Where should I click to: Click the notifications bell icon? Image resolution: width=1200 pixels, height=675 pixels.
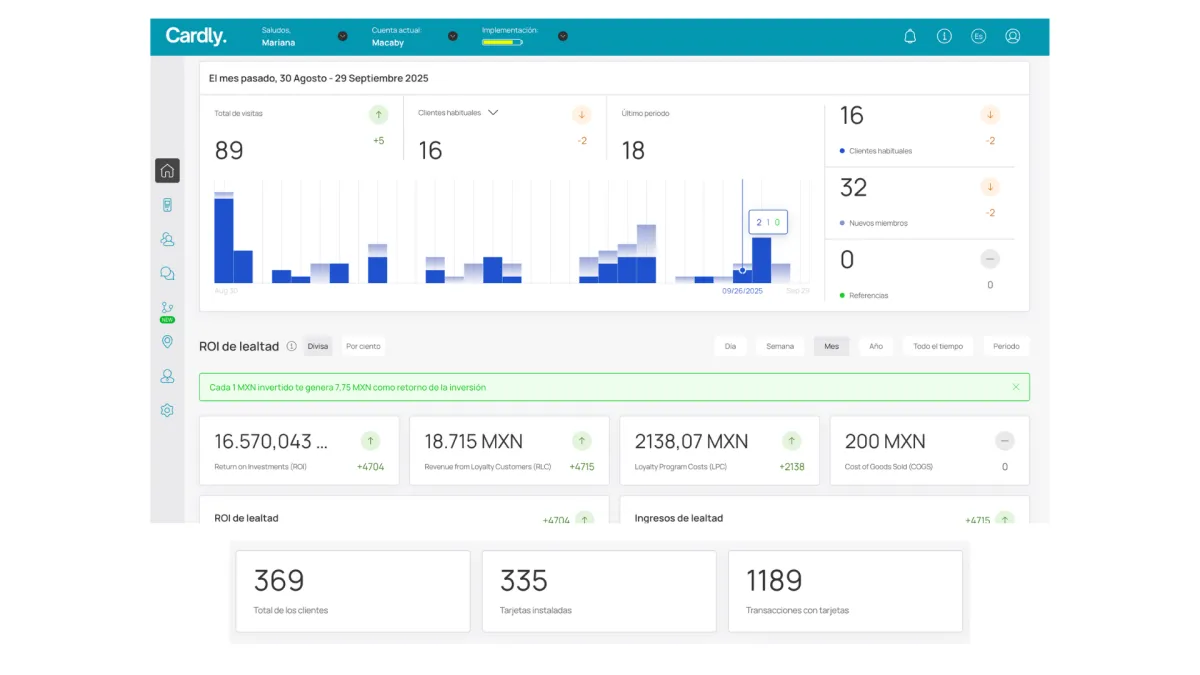pos(910,36)
